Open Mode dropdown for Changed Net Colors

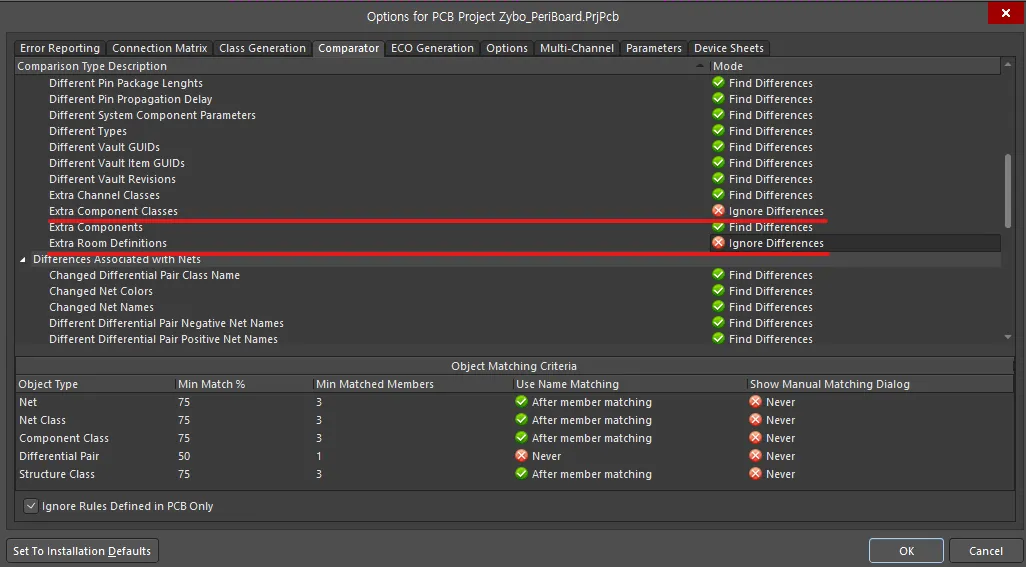855,291
